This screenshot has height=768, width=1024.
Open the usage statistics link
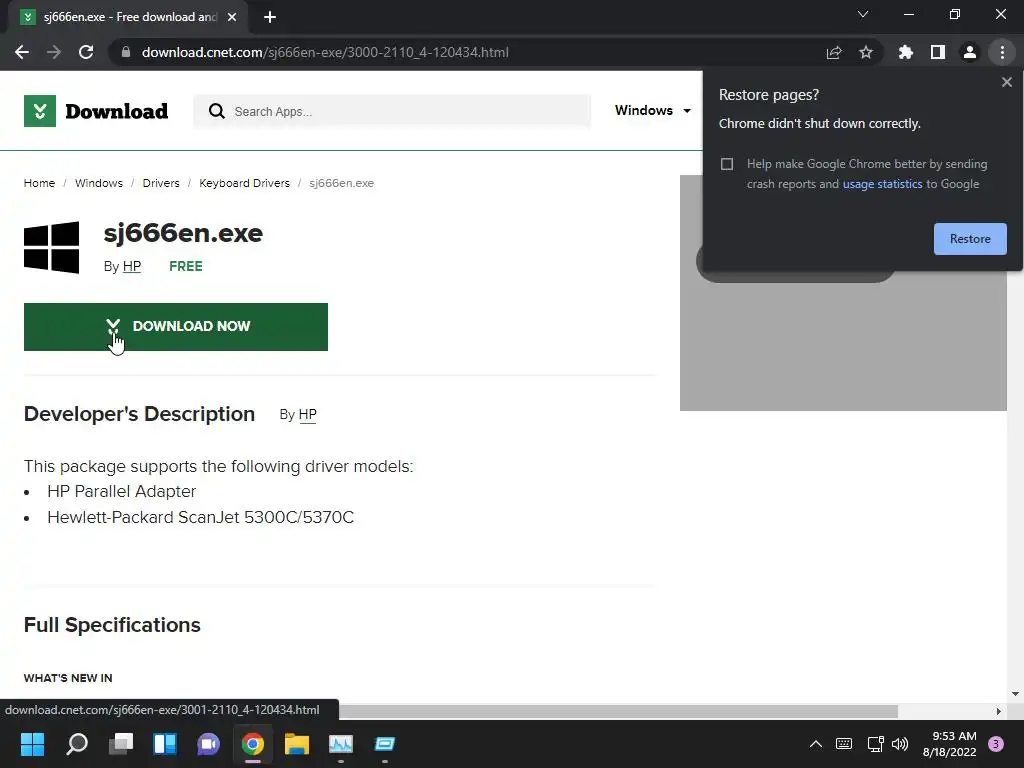tap(882, 184)
